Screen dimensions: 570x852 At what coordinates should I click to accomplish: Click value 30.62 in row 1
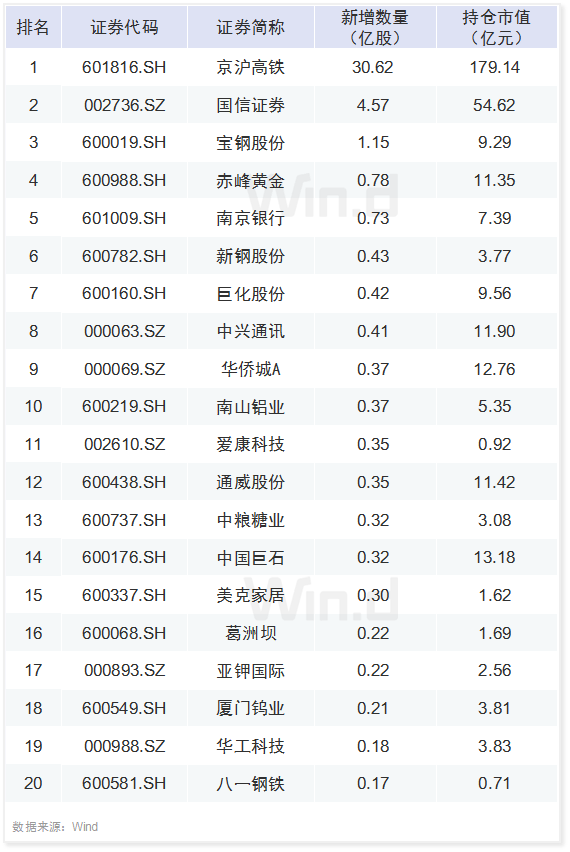[x=373, y=67]
